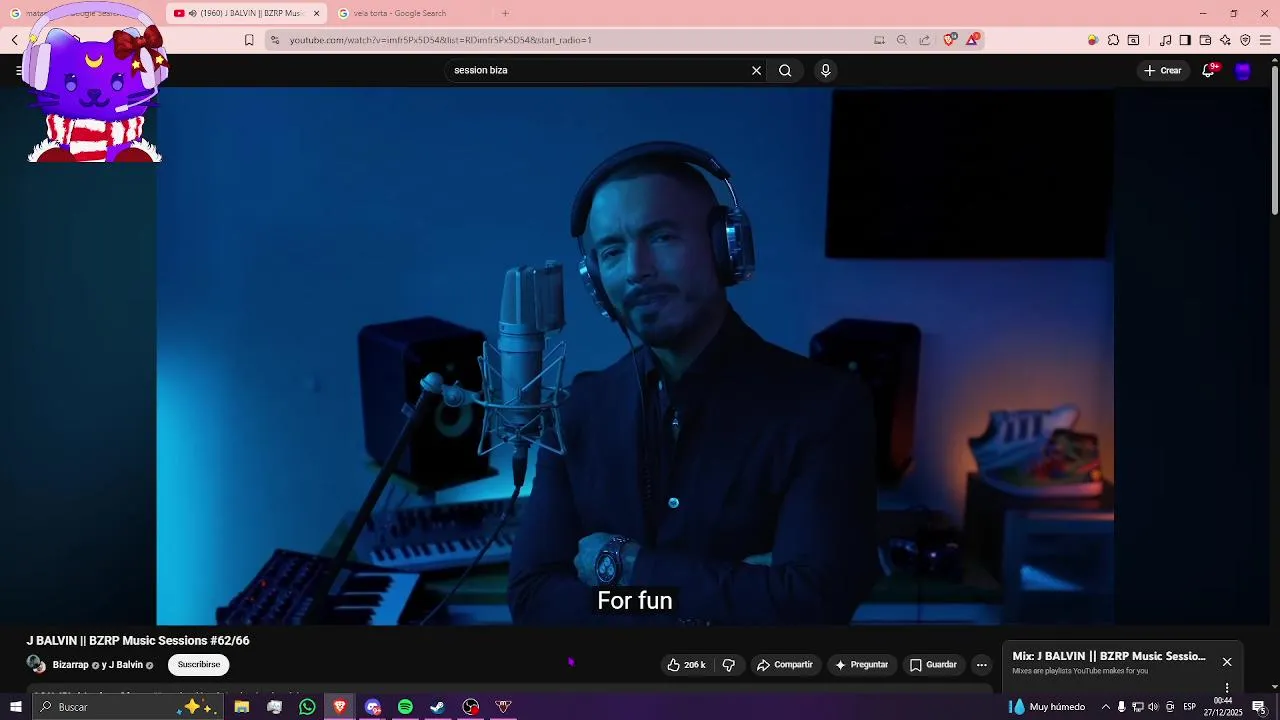Click the address bar URL
This screenshot has width=1280, height=720.
pos(441,40)
